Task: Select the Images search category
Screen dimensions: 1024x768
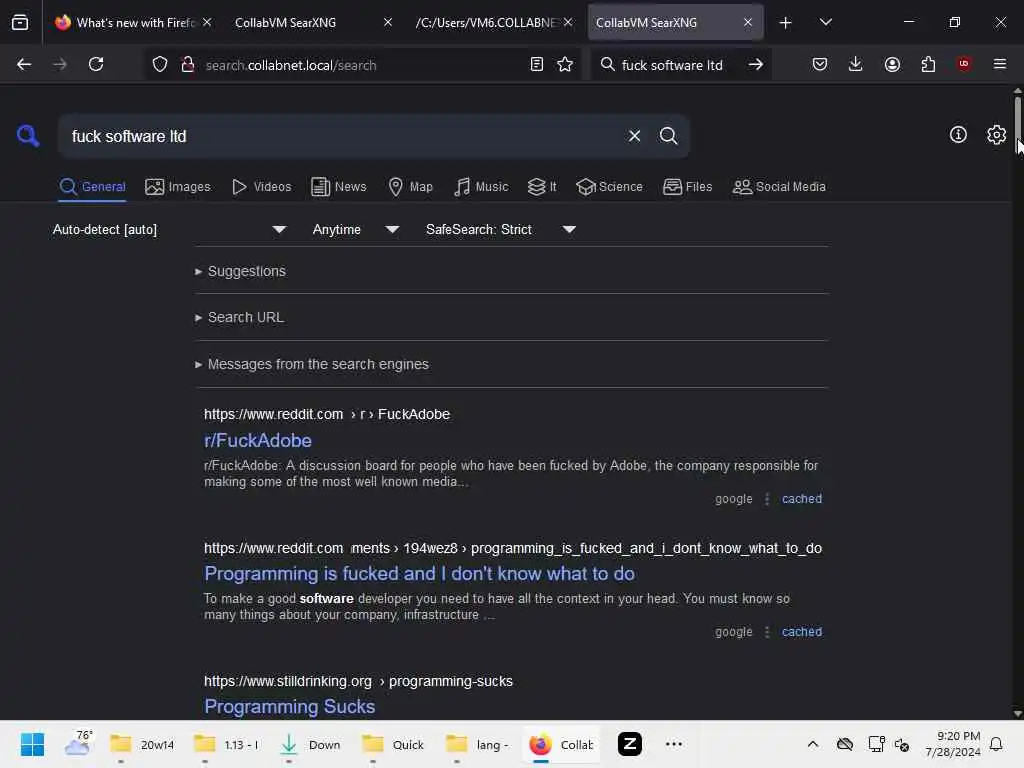Action: [x=178, y=187]
